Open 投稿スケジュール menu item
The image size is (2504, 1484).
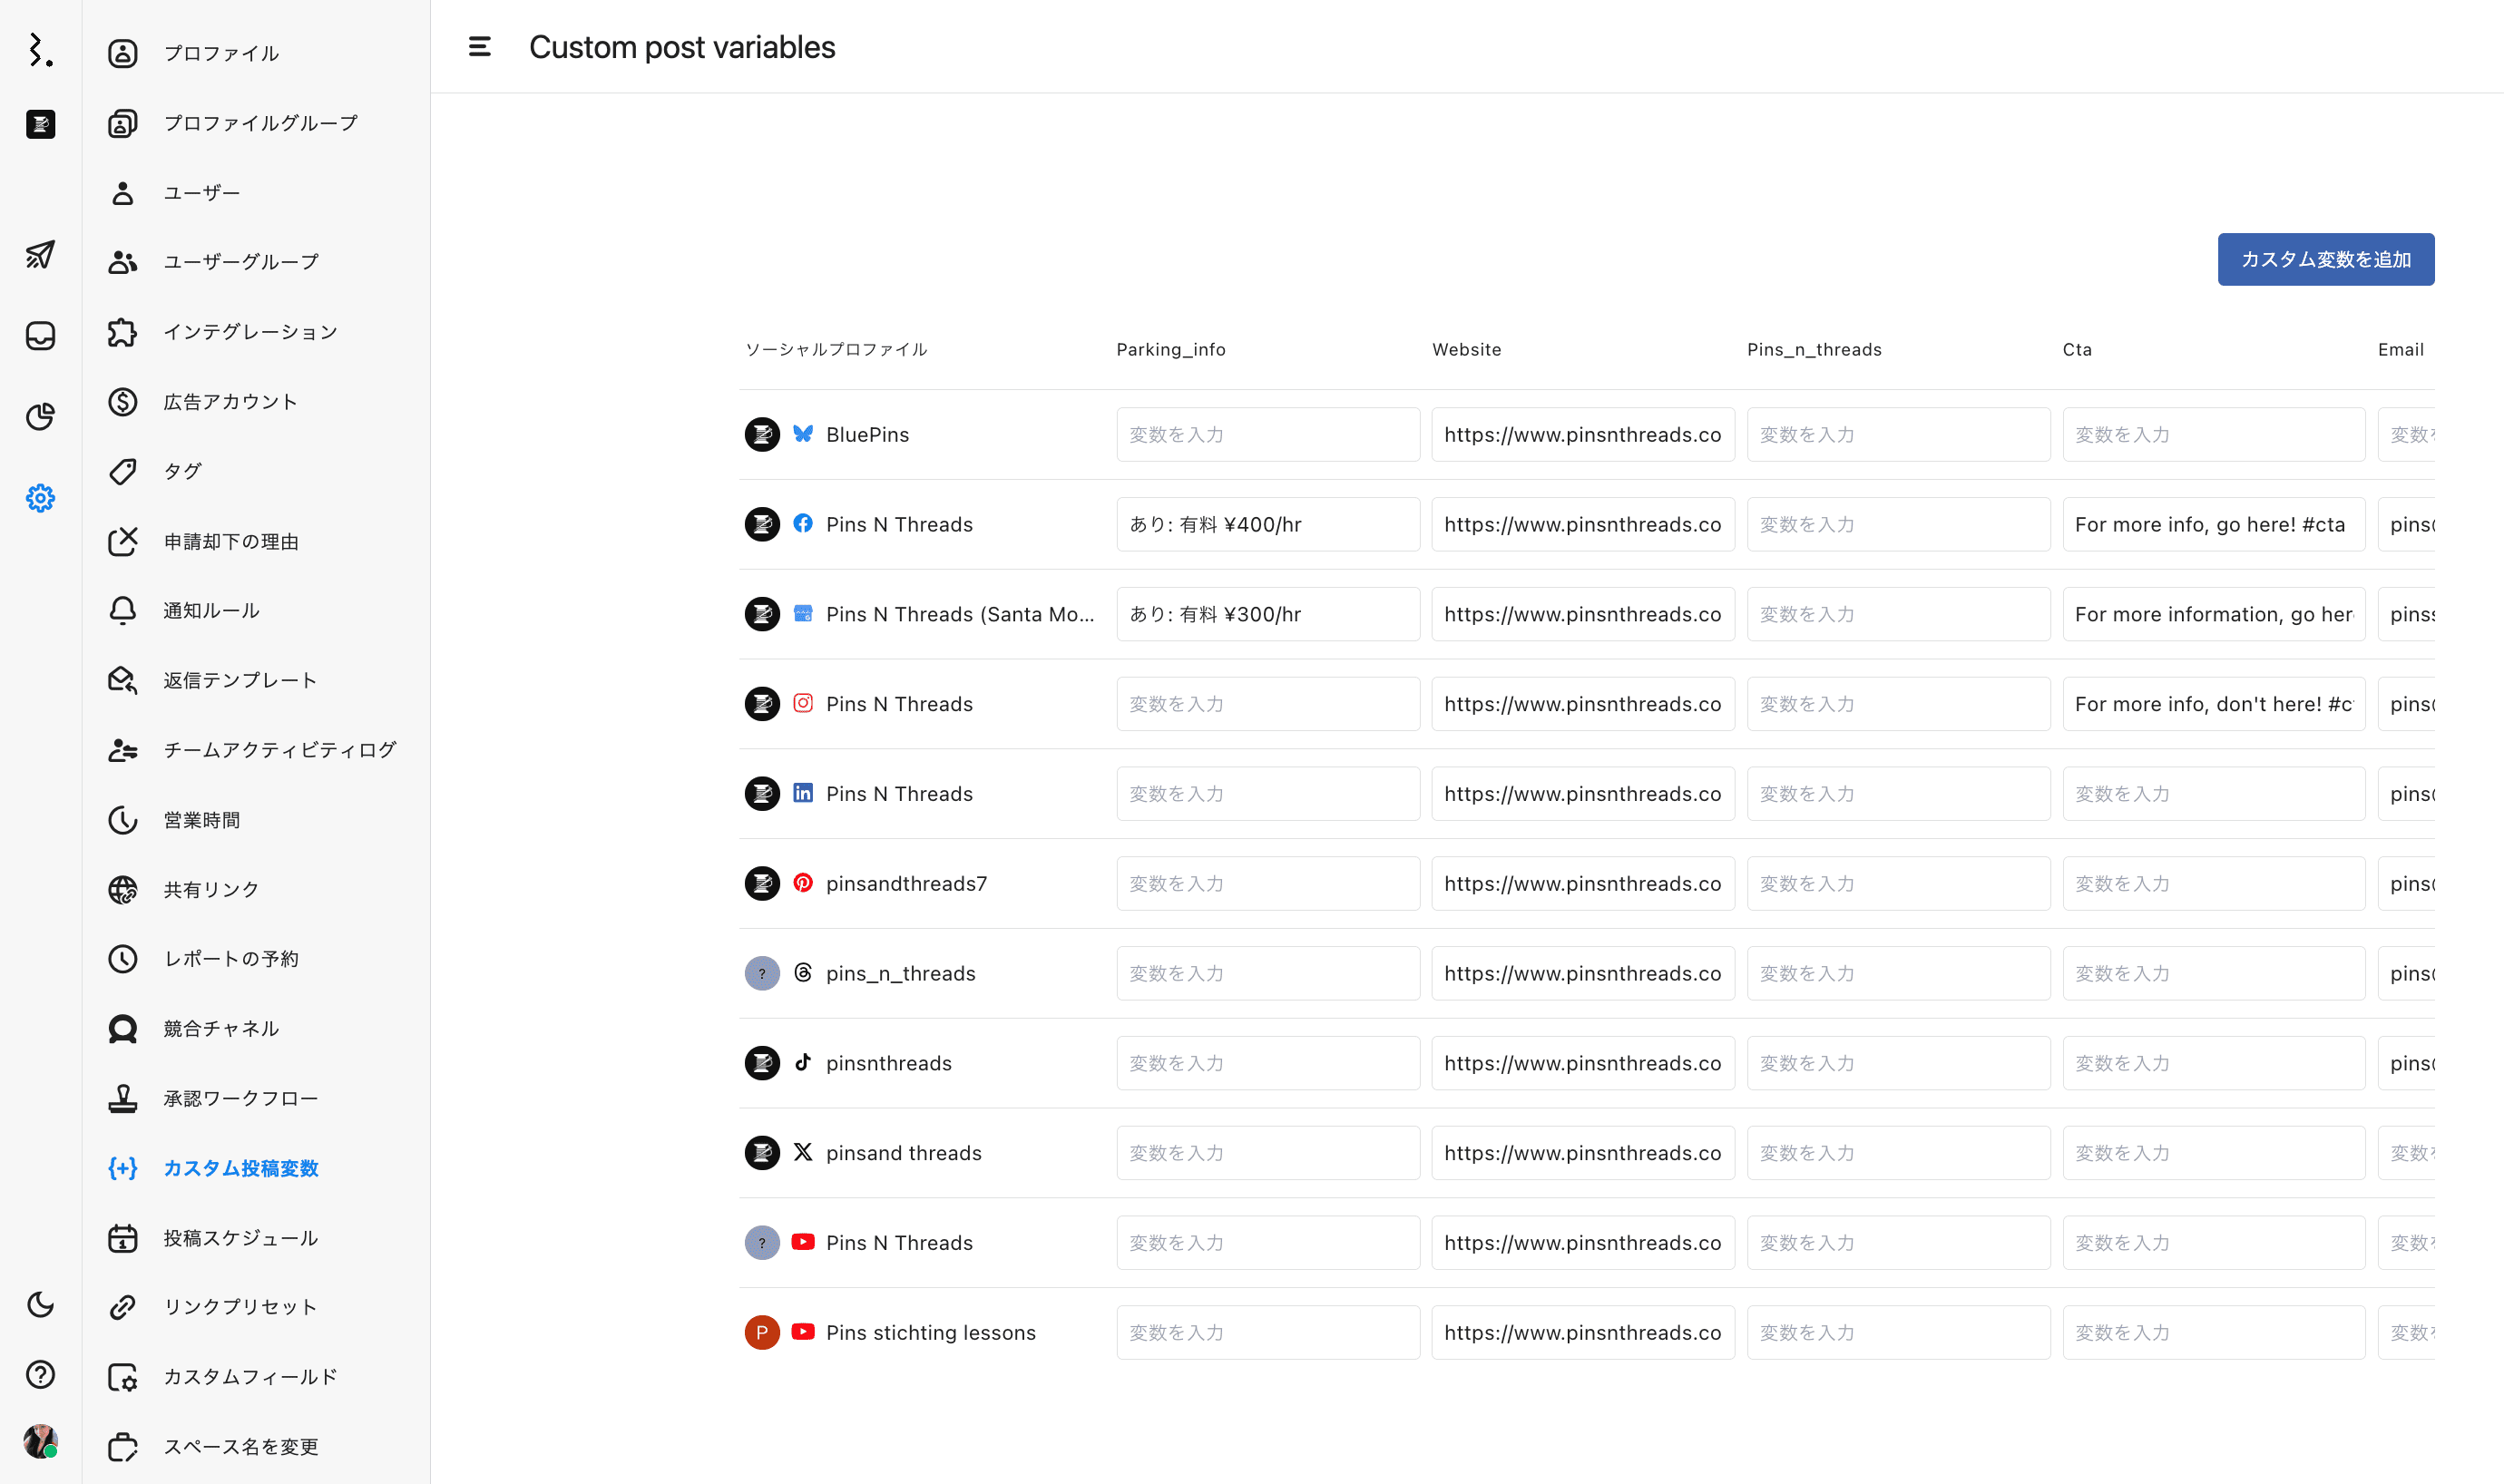point(240,1238)
